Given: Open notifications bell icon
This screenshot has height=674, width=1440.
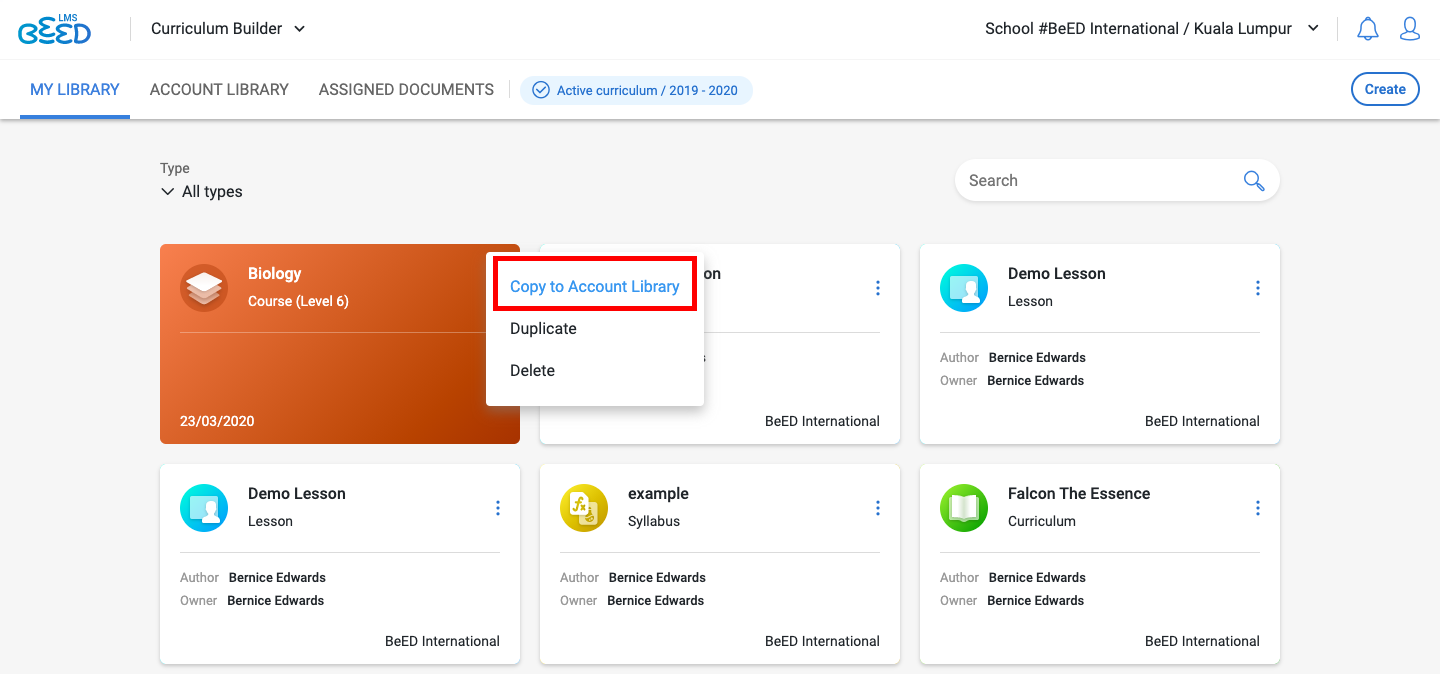Looking at the screenshot, I should click(1367, 29).
